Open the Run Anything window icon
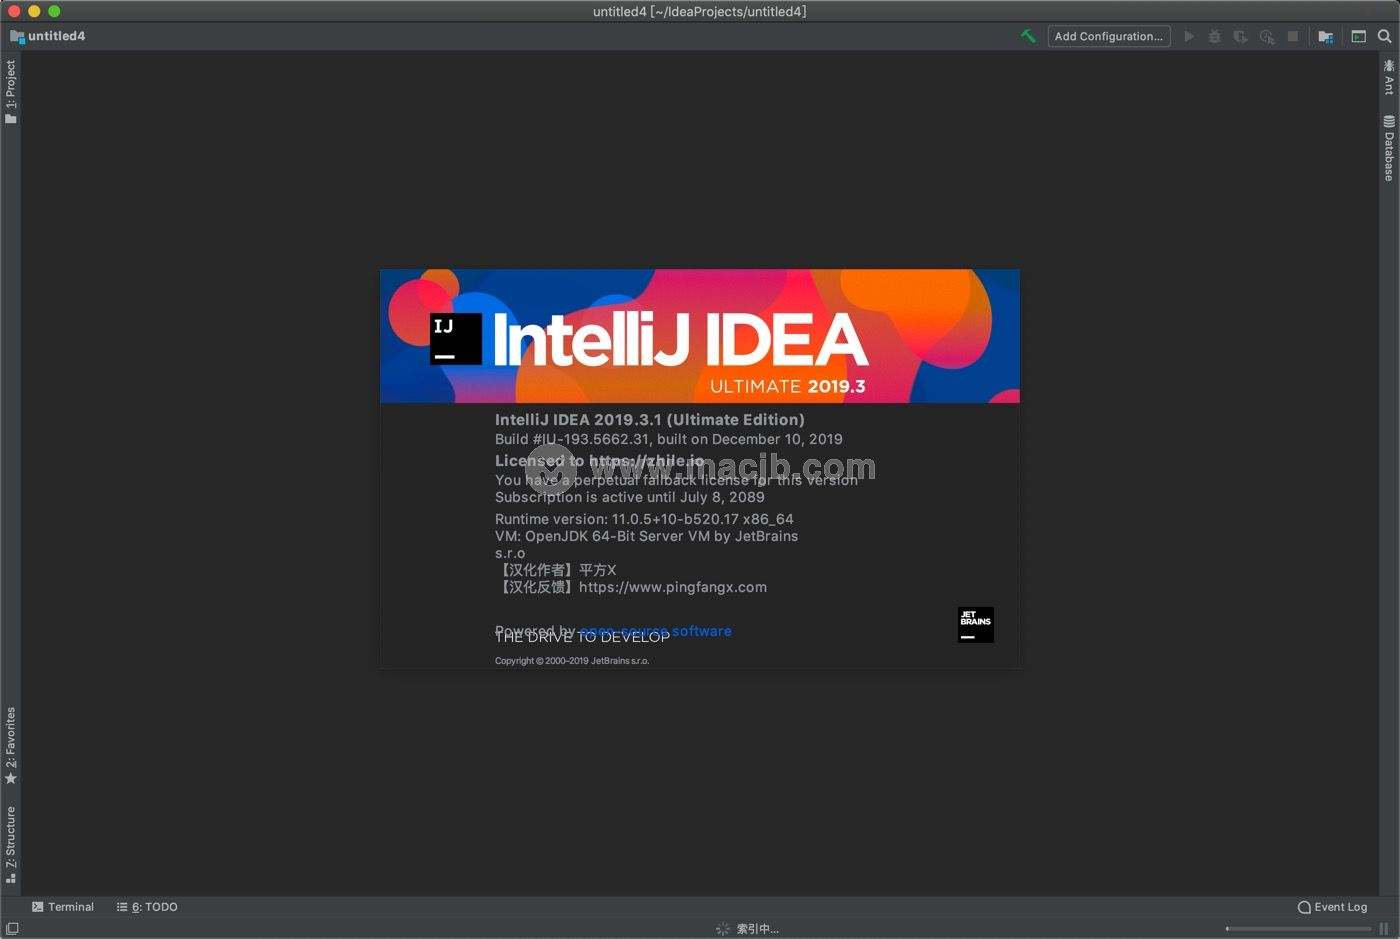 pyautogui.click(x=1358, y=36)
